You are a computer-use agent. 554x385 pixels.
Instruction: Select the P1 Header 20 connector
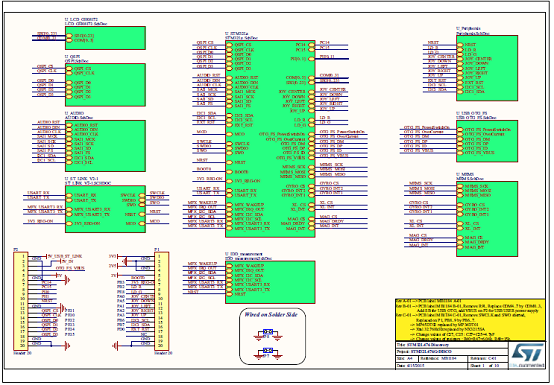pyautogui.click(x=161, y=301)
